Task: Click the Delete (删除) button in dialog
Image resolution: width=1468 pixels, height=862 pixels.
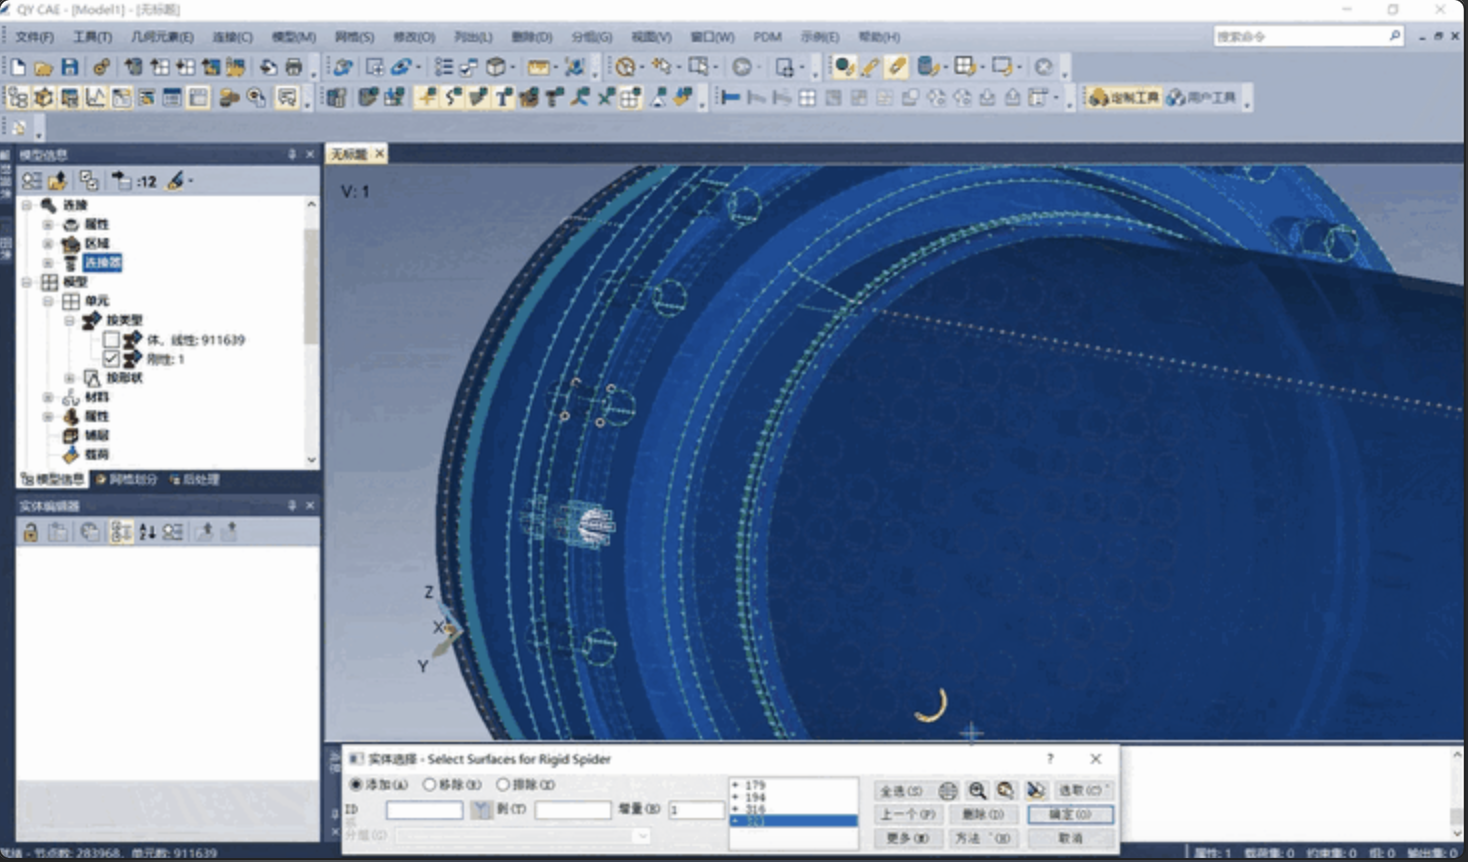Action: point(983,814)
